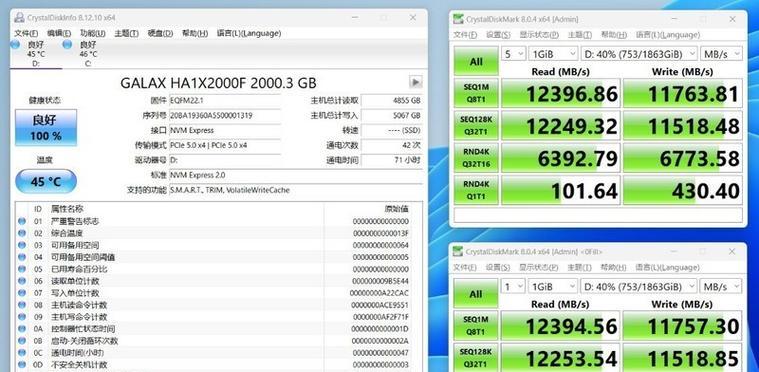Click status dot for attribute 02 综合温度
This screenshot has width=759, height=372.
click(22, 233)
